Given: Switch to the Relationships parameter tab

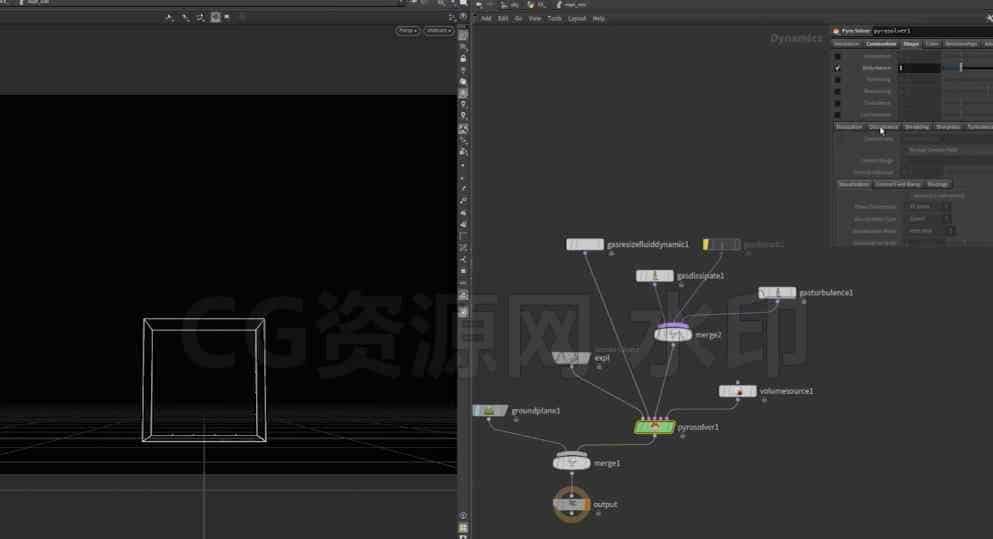Looking at the screenshot, I should tap(961, 44).
